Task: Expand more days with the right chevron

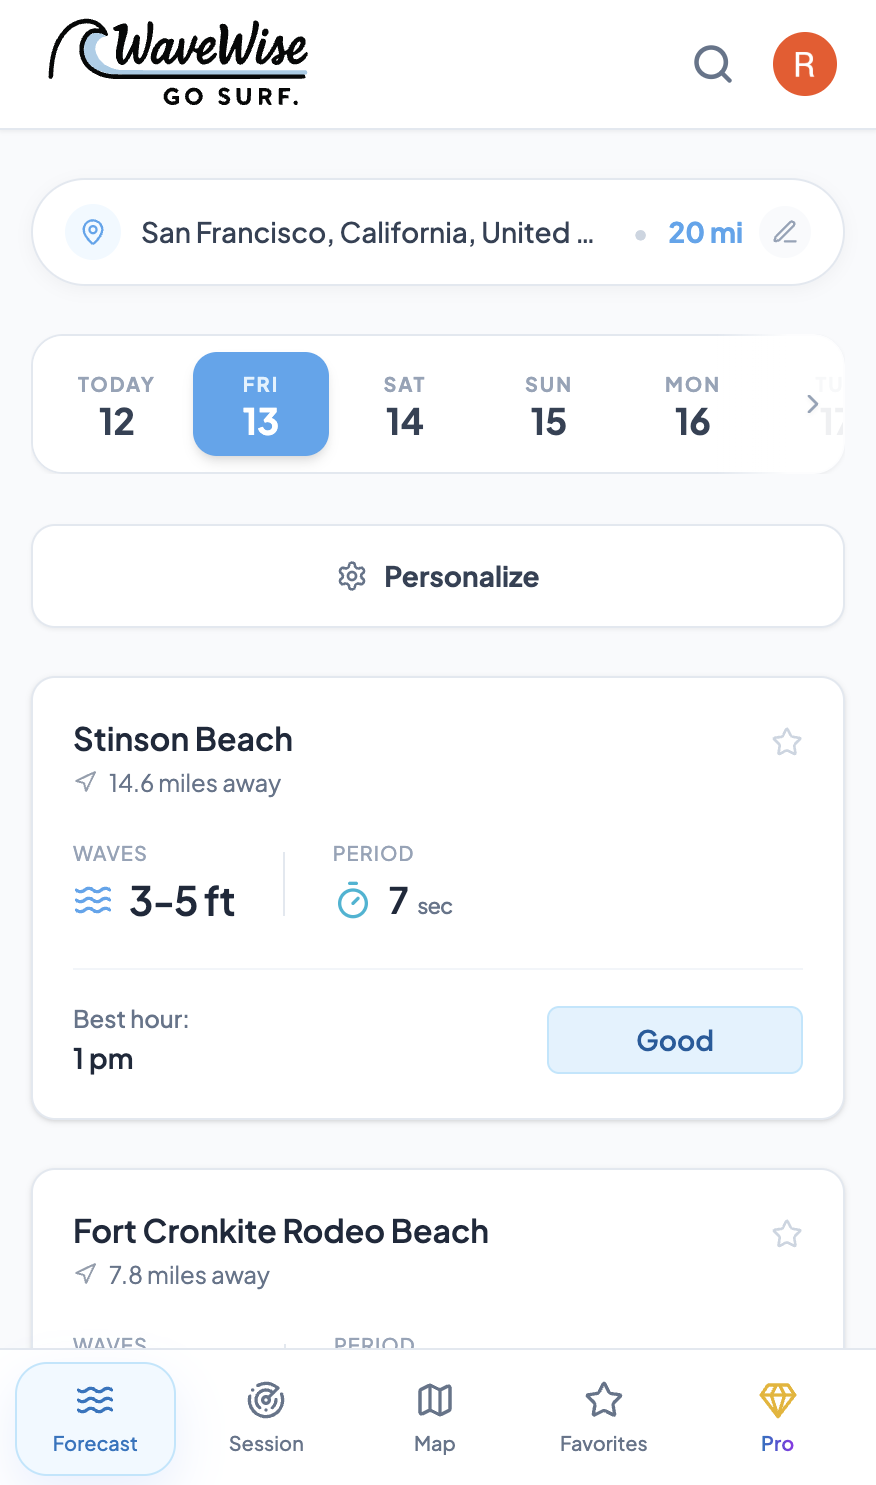Action: (x=812, y=404)
